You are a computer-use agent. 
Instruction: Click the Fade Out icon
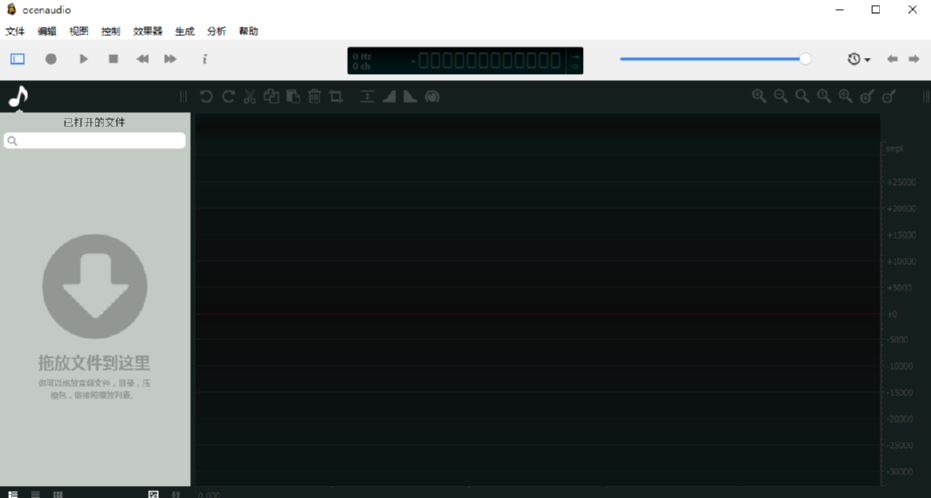pyautogui.click(x=410, y=97)
